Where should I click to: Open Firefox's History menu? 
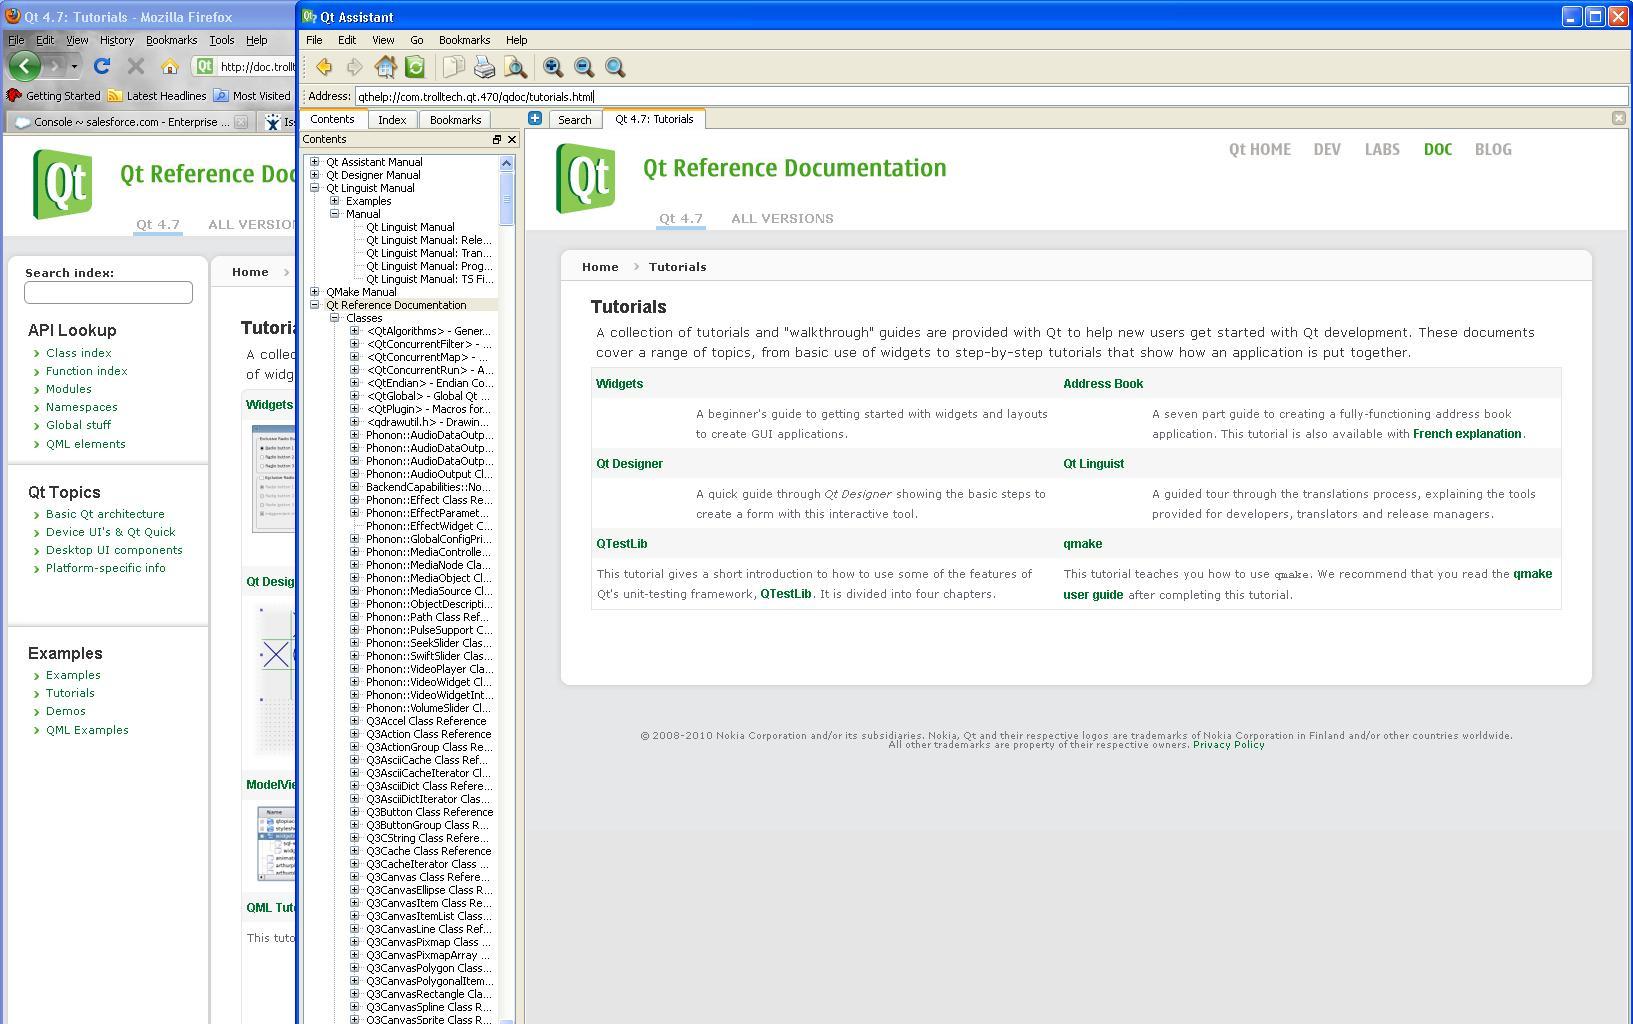tap(116, 40)
